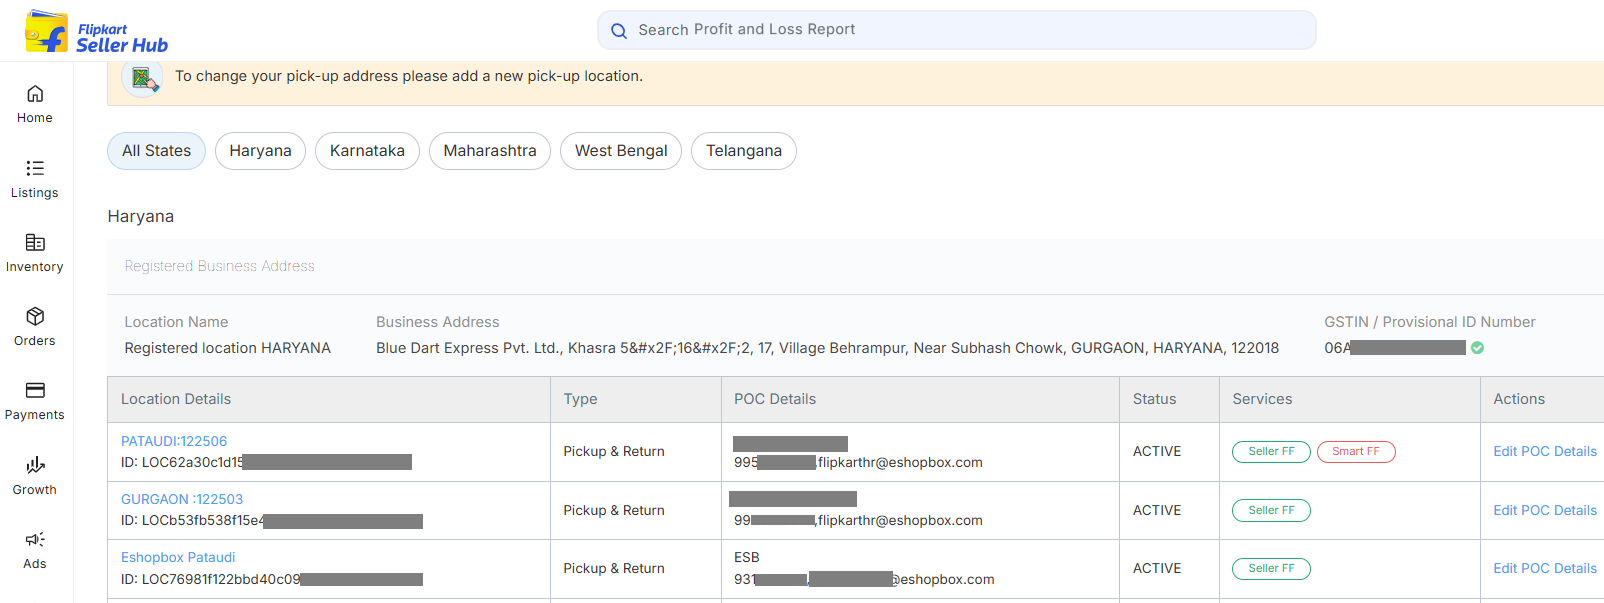This screenshot has height=603, width=1604.
Task: Click the Actions column header
Action: pos(1519,399)
